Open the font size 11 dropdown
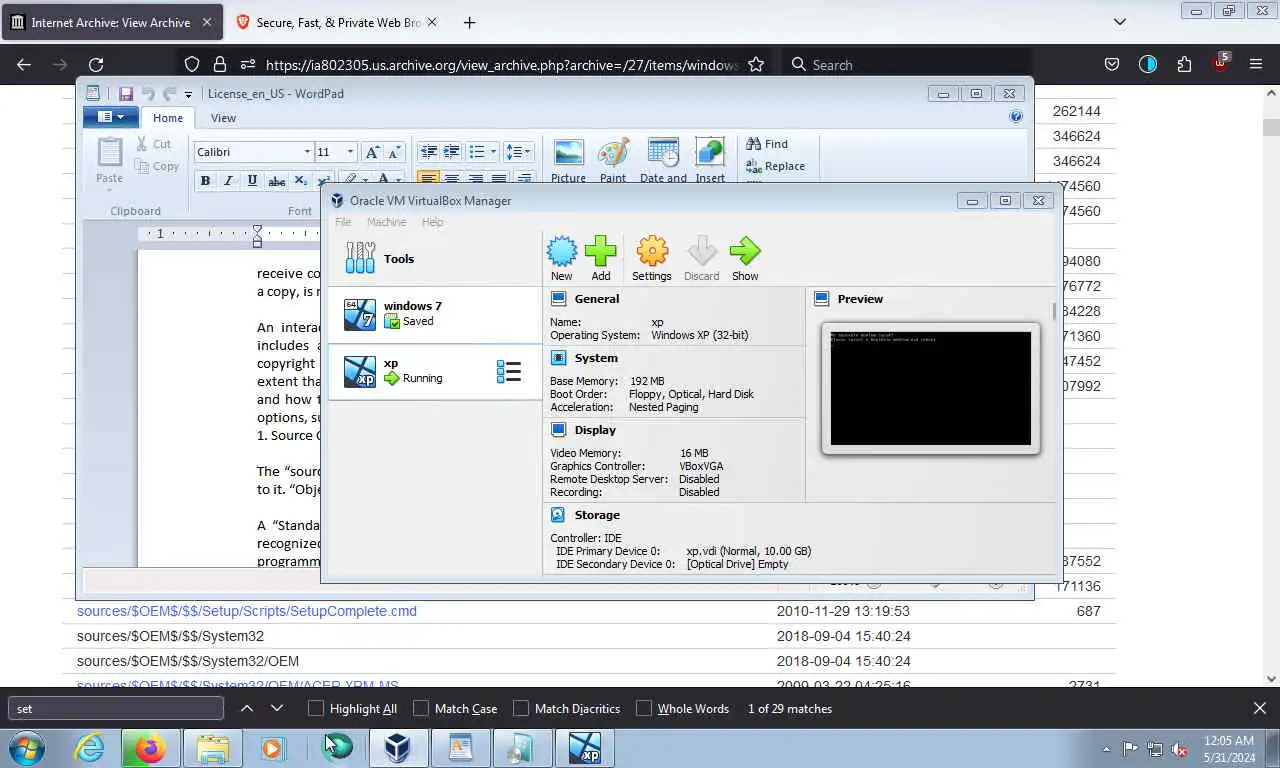The image size is (1280, 768). [x=350, y=152]
